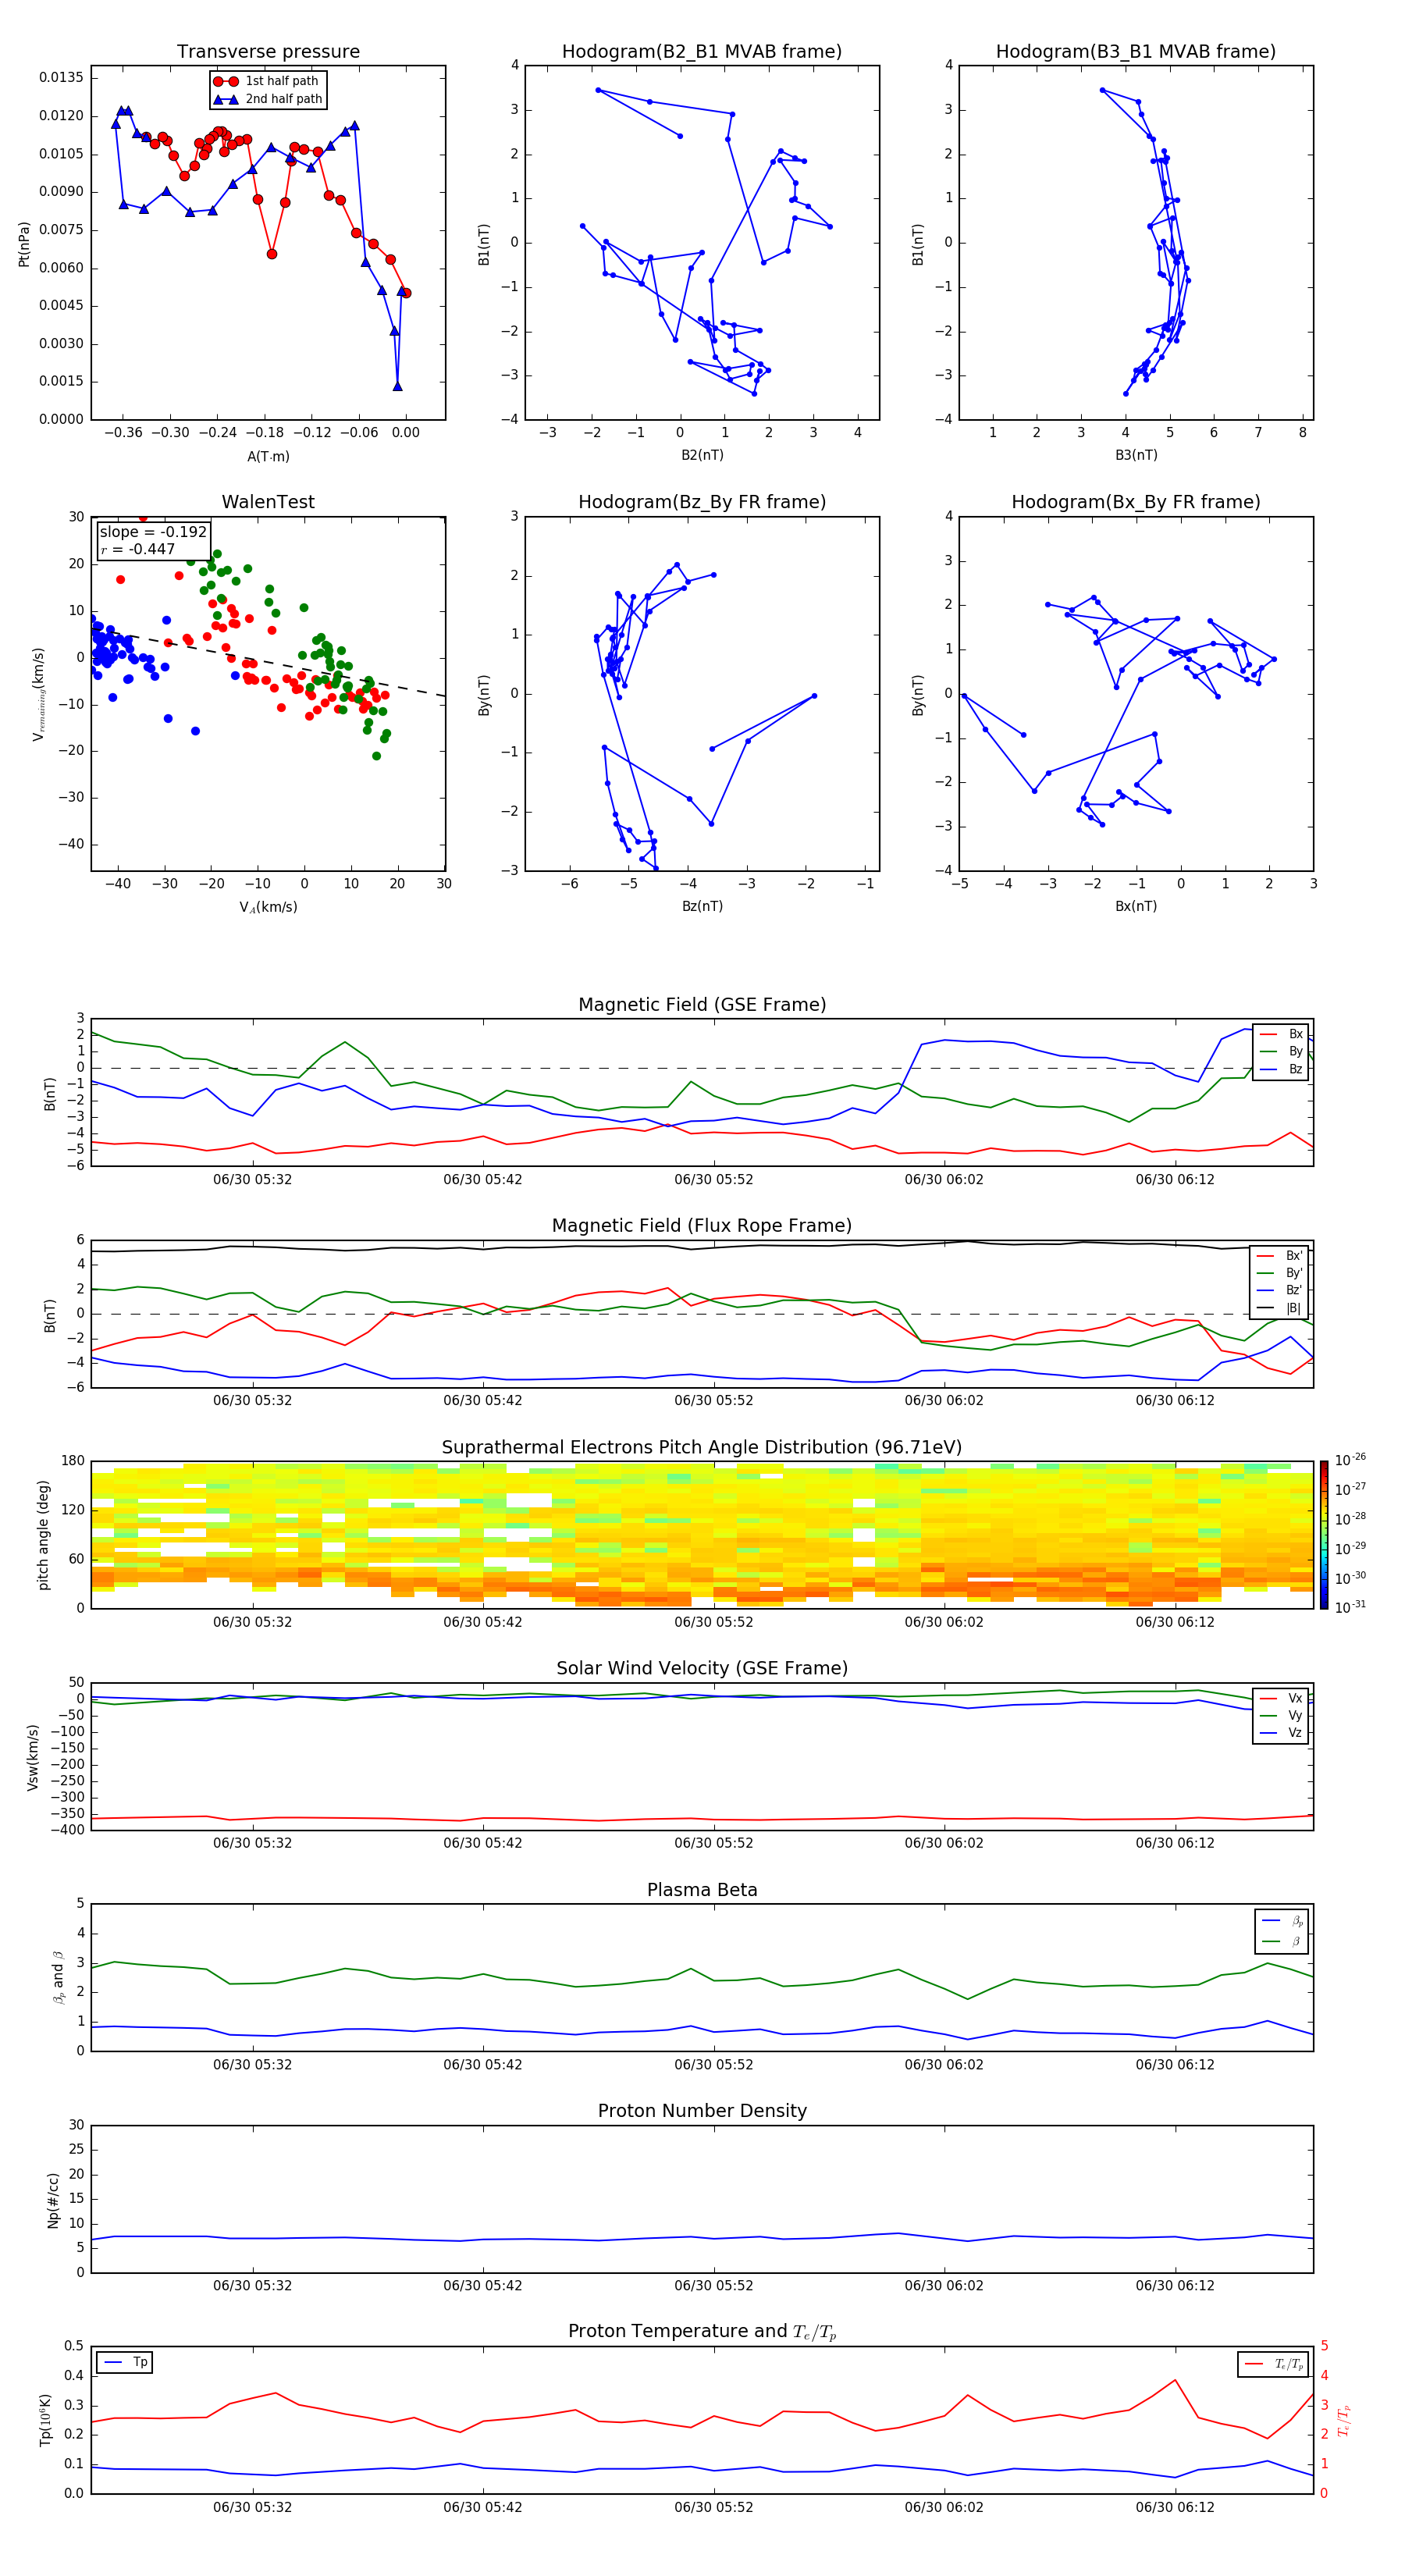Select 'Bx' in the GSE magnetic field legend
Viewport: 1405px width, 2576px height.
pos(1282,1034)
